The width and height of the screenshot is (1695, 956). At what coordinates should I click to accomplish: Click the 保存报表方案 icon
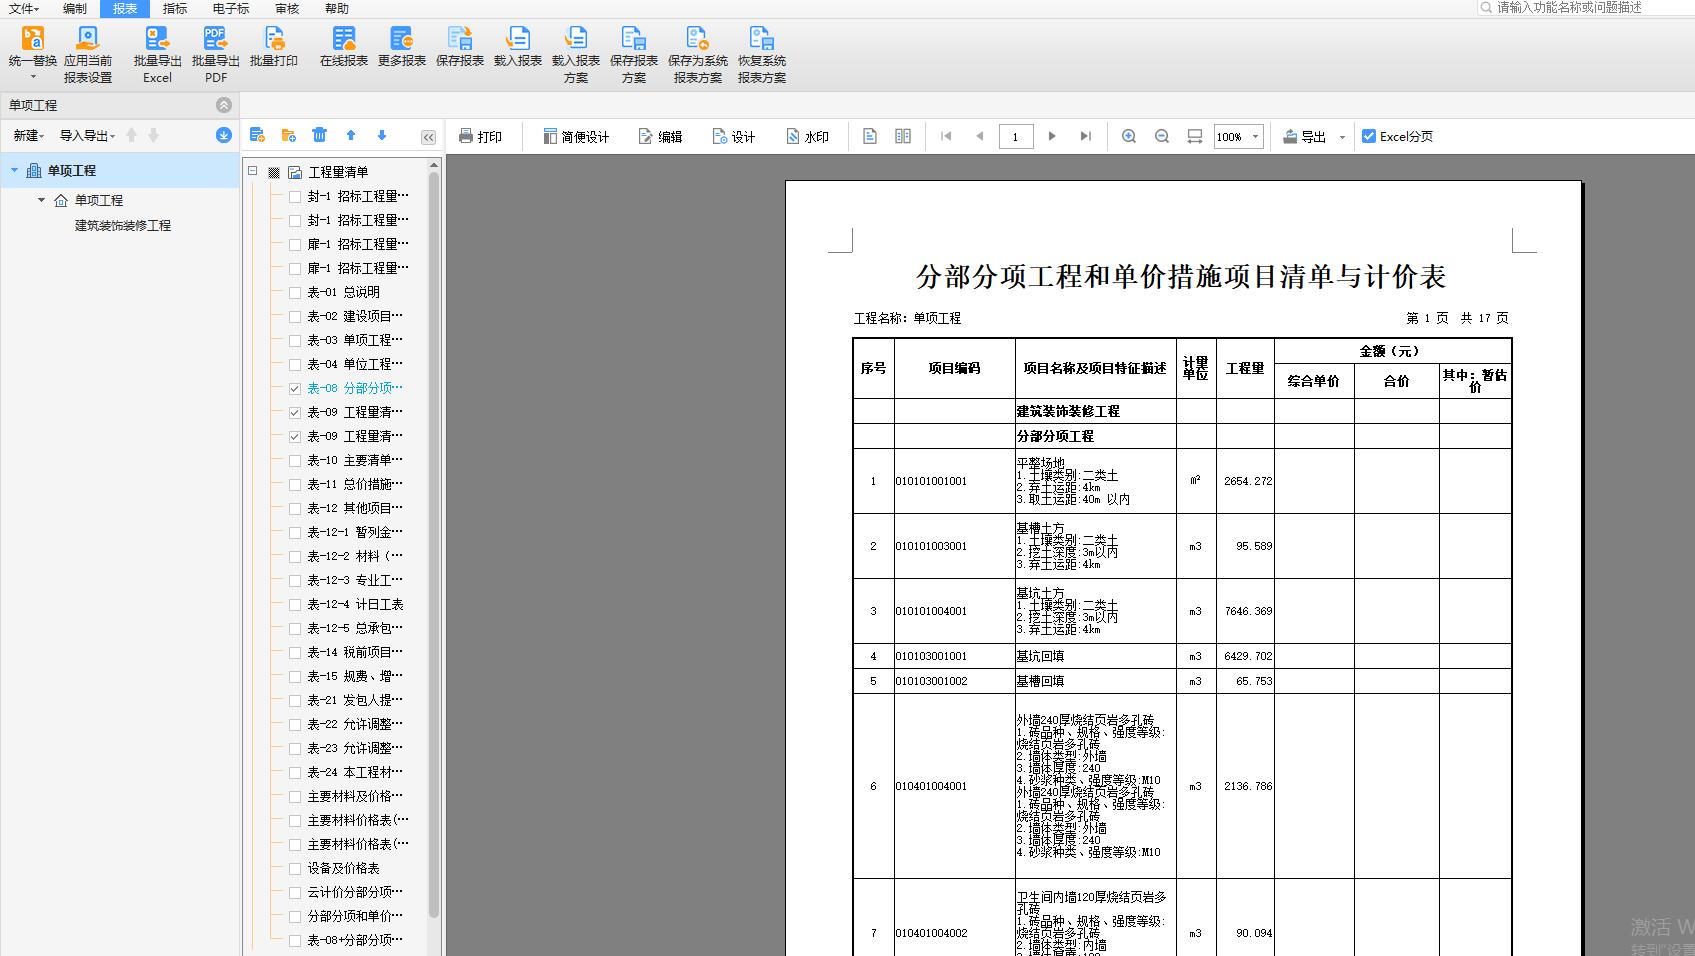634,38
